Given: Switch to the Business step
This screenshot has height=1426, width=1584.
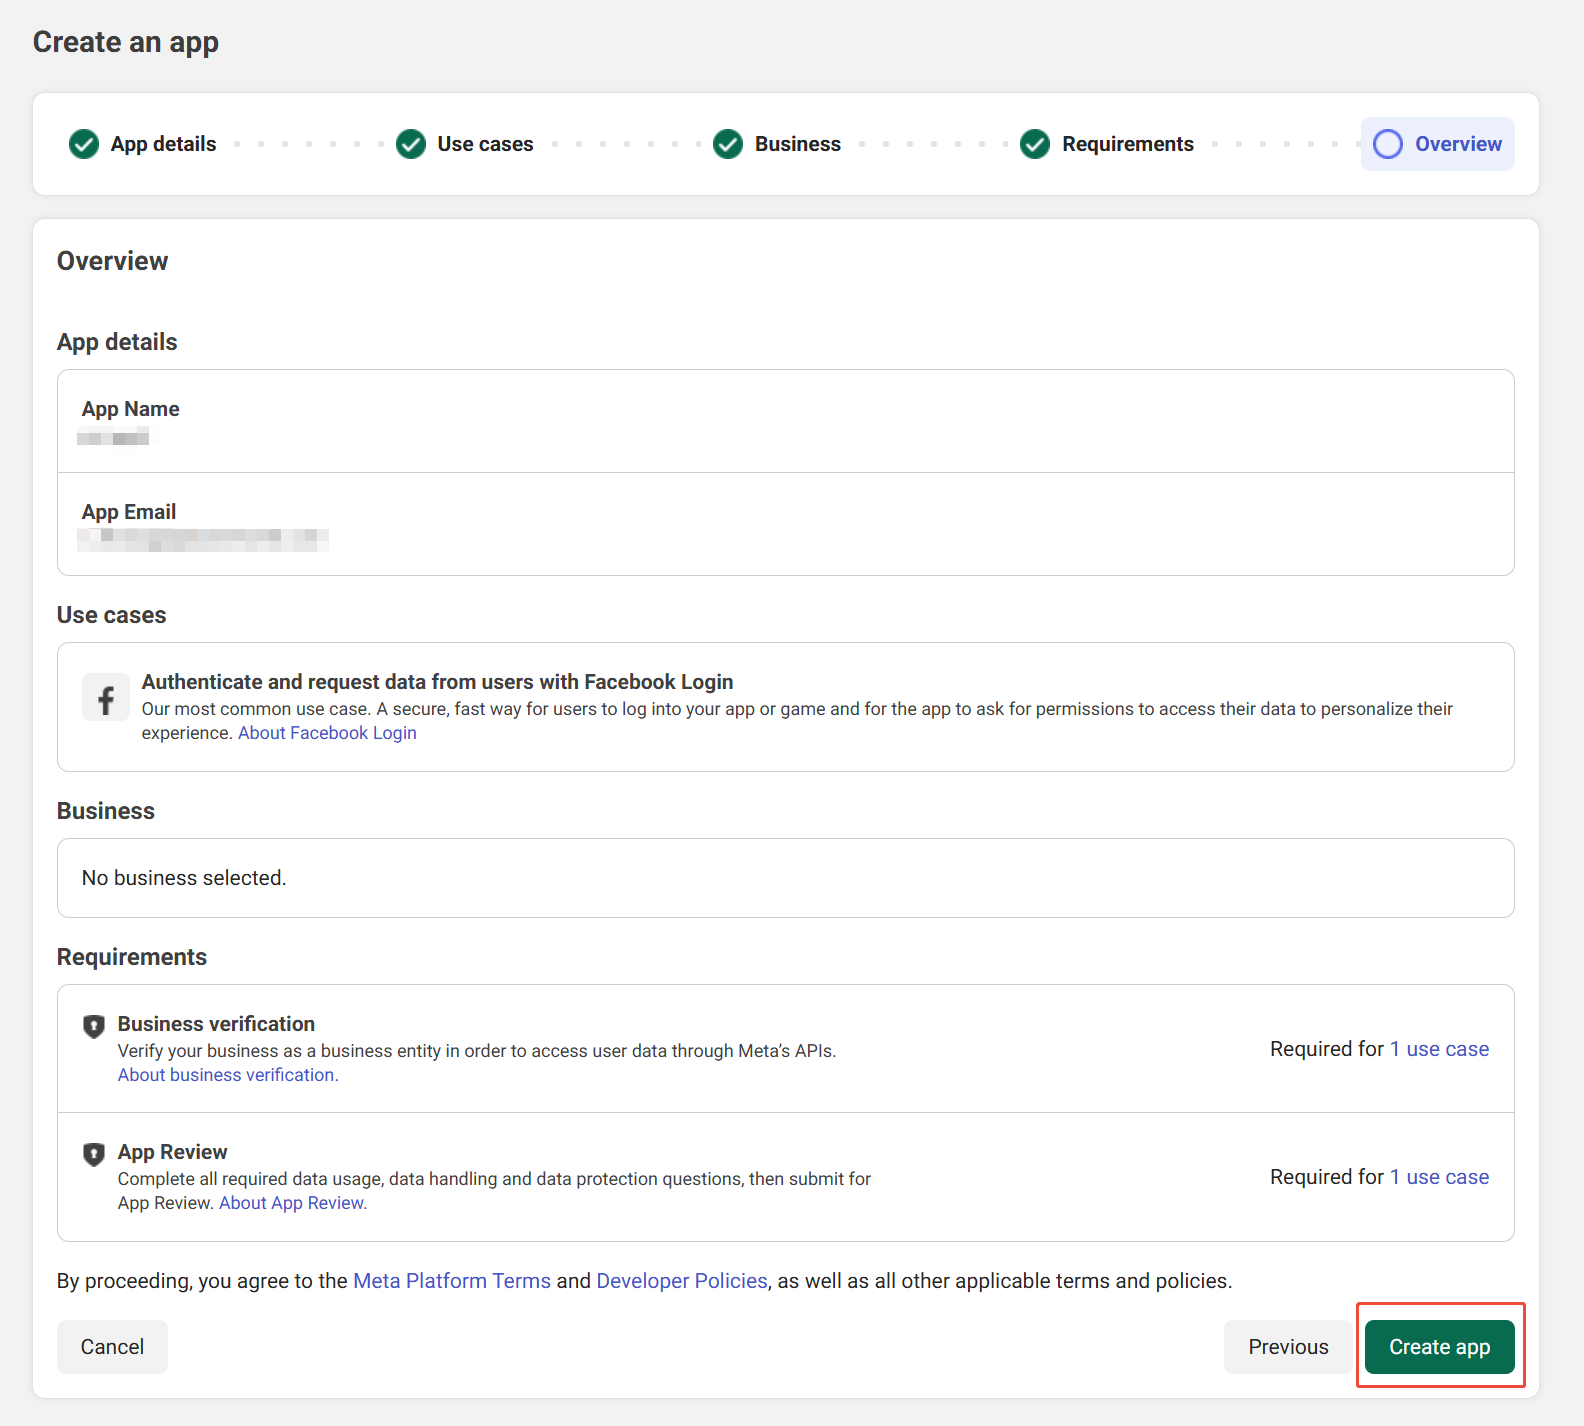Looking at the screenshot, I should tap(797, 144).
